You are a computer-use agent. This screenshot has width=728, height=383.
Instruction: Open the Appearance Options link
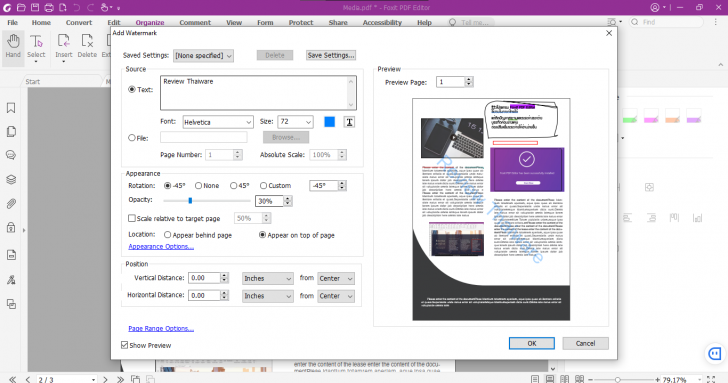pyautogui.click(x=161, y=247)
